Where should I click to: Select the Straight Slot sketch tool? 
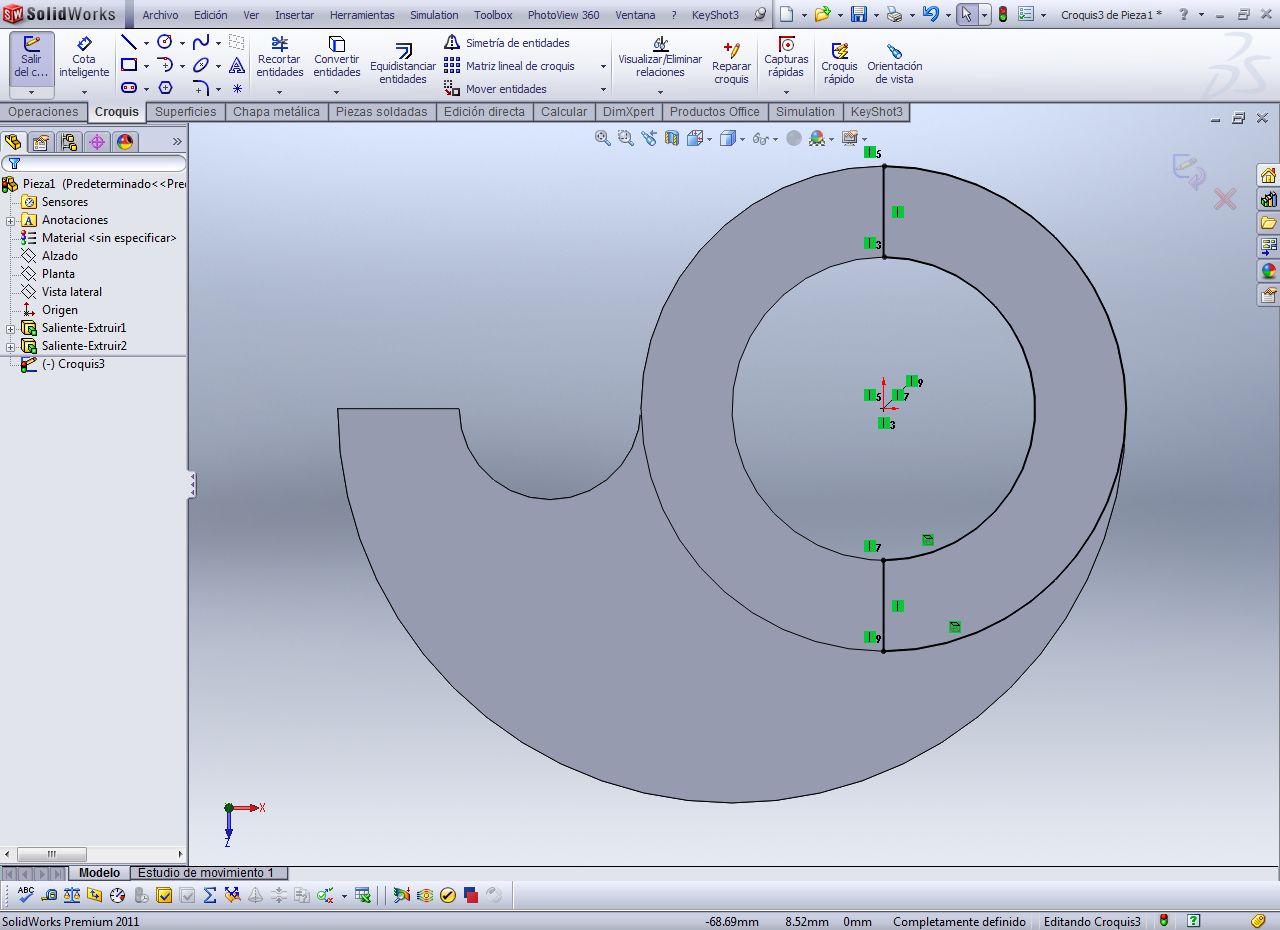click(x=129, y=88)
